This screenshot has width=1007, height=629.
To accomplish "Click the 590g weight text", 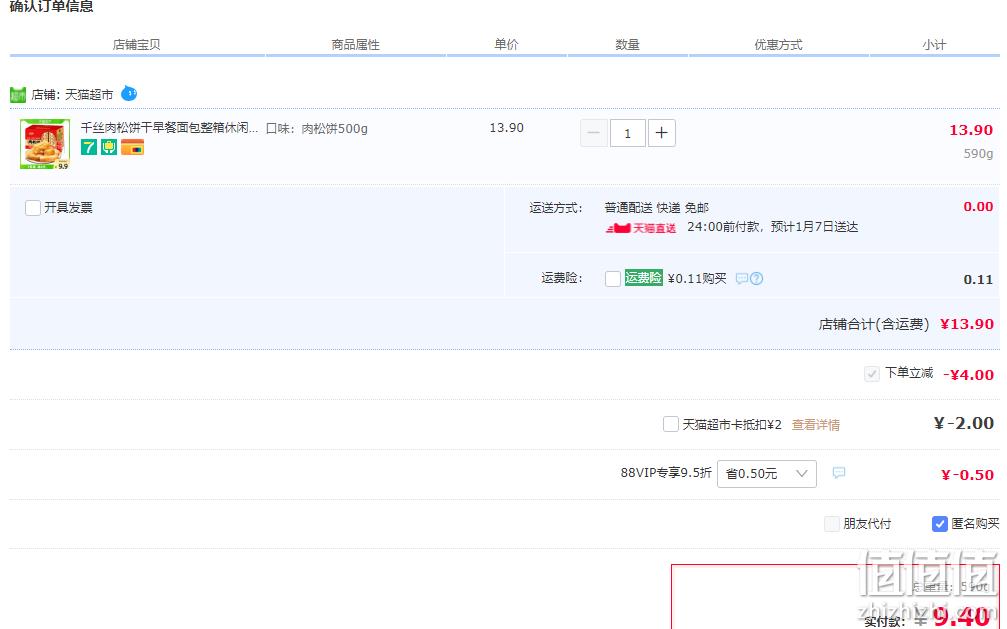I will point(978,154).
